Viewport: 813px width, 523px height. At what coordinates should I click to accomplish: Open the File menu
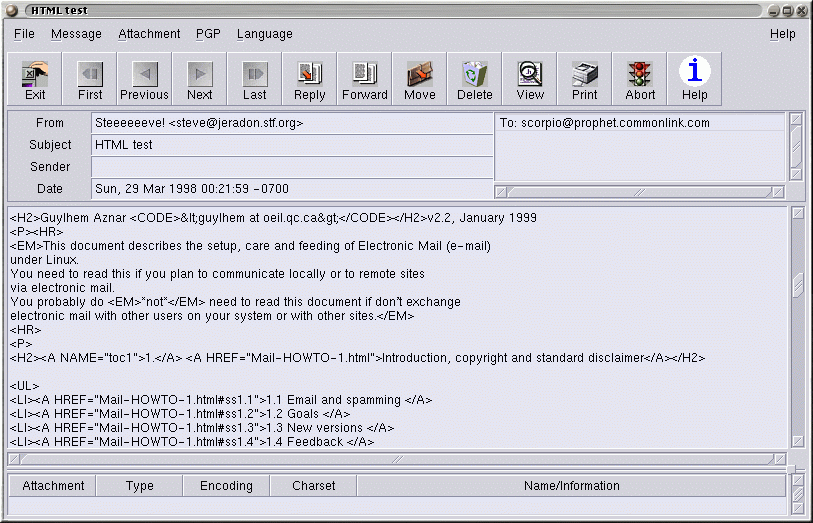[x=24, y=34]
